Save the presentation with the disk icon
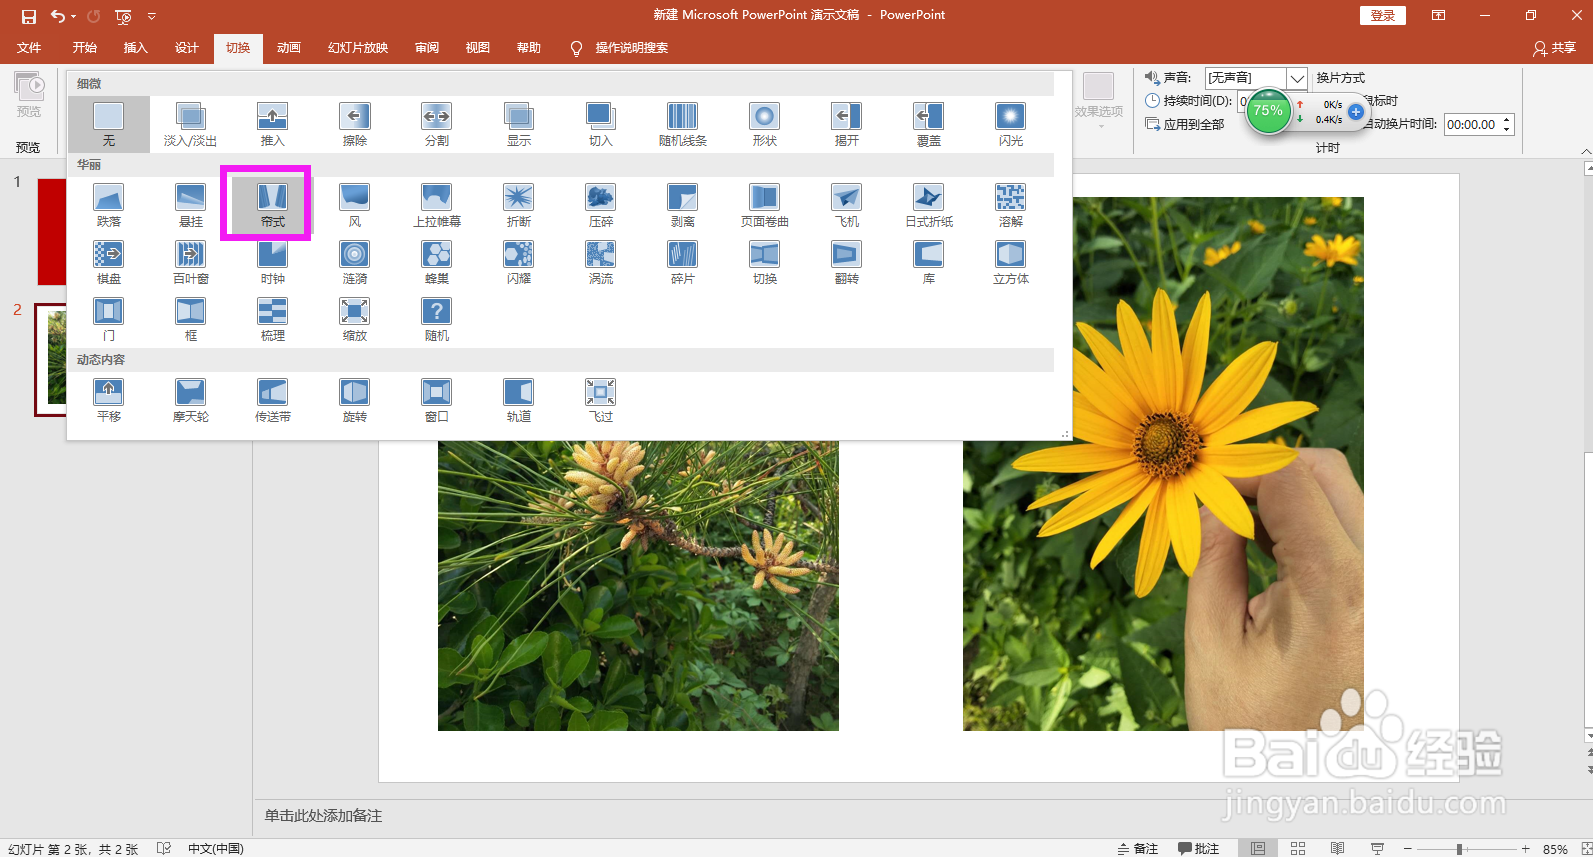This screenshot has width=1593, height=857. pos(28,16)
